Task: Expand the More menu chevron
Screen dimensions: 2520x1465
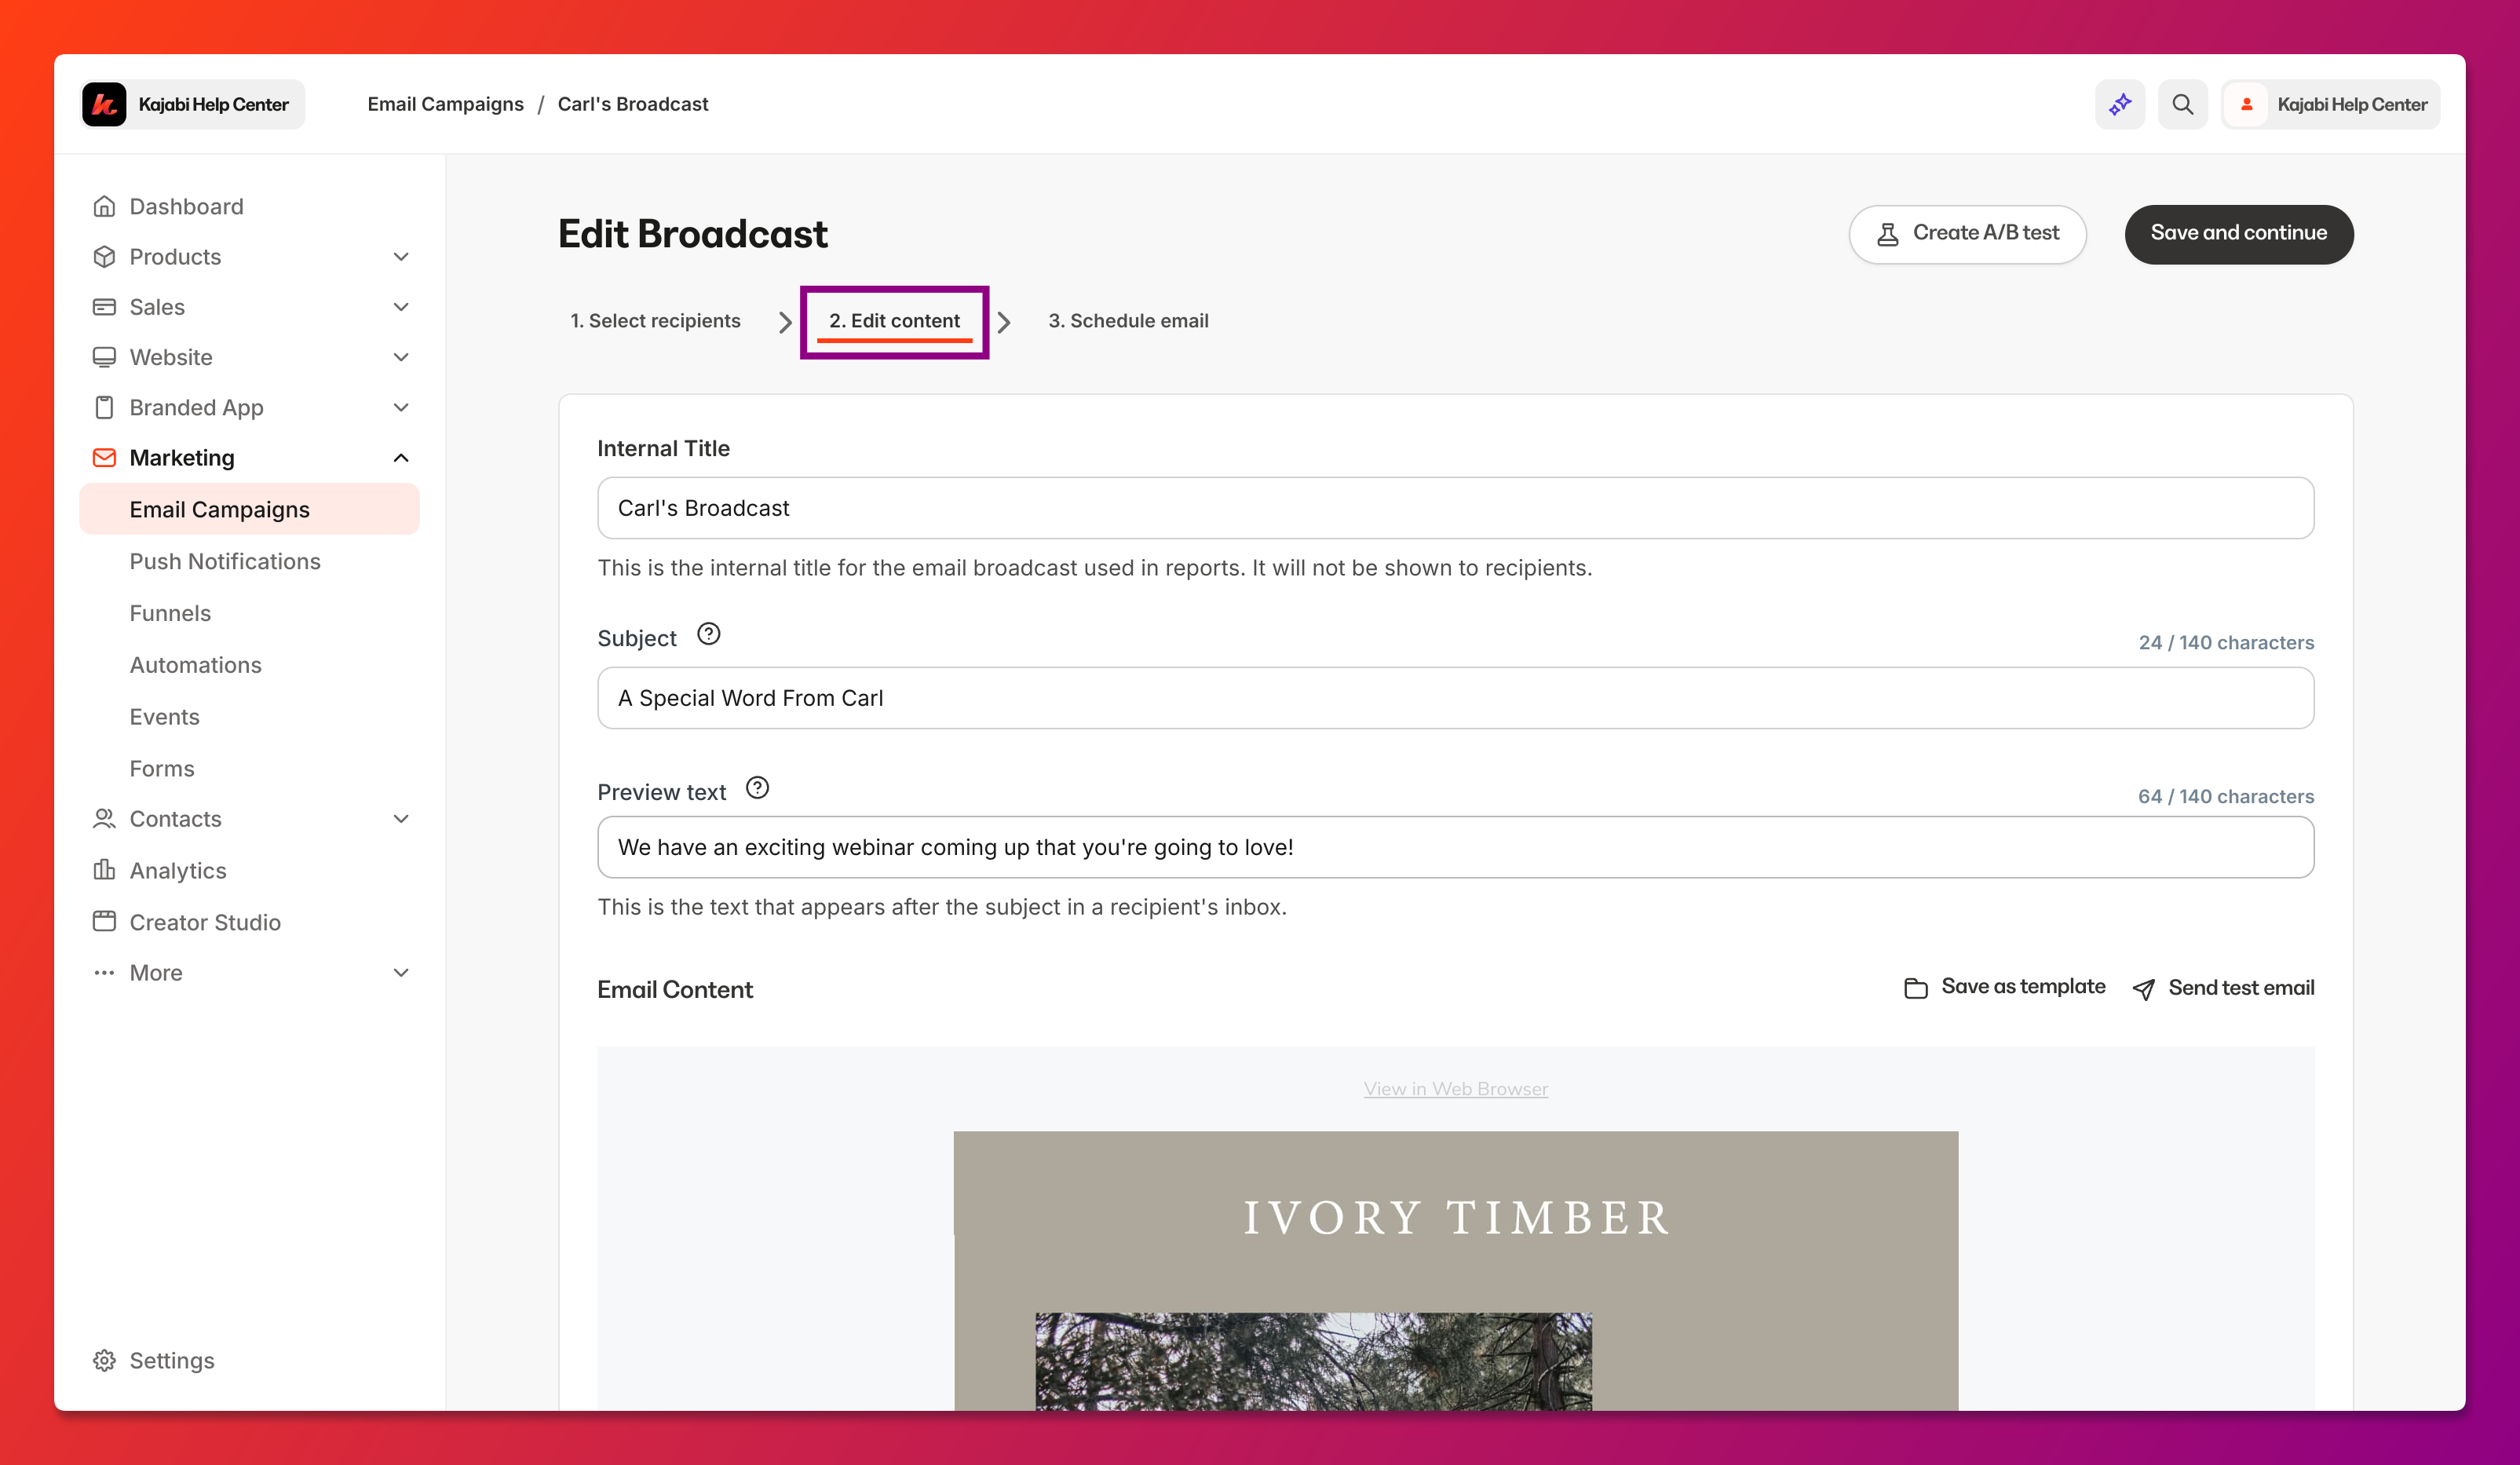Action: pyautogui.click(x=401, y=973)
